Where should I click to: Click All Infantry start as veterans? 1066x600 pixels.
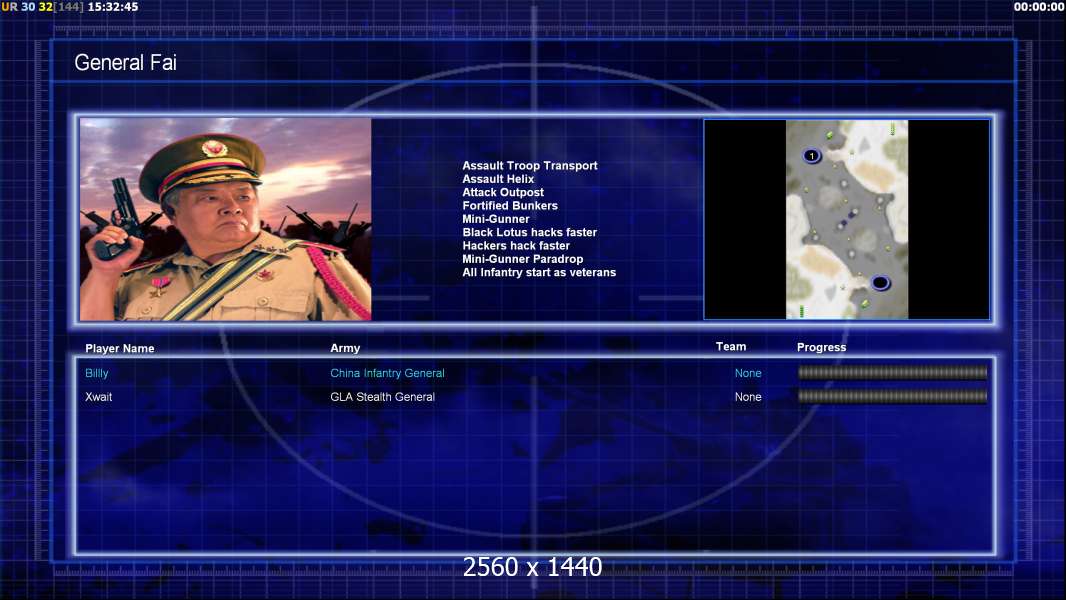[x=539, y=272]
